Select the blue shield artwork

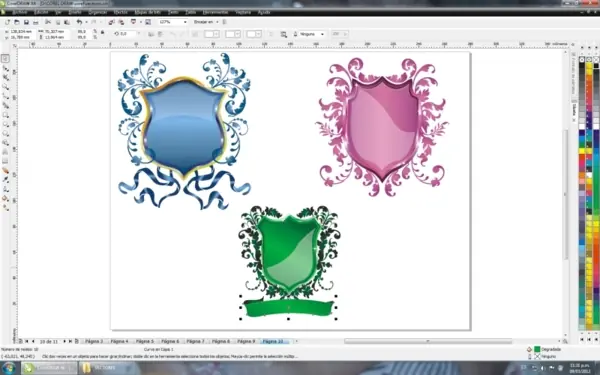tap(184, 128)
